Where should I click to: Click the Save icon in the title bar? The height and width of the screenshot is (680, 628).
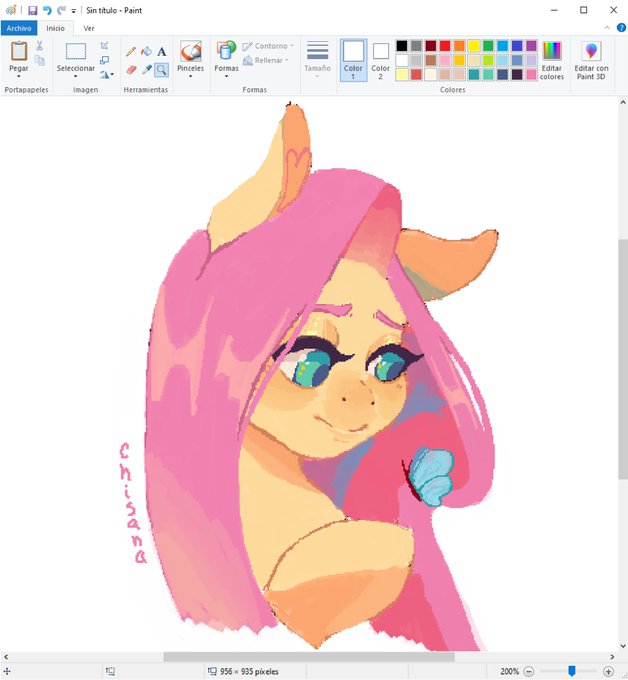33,10
